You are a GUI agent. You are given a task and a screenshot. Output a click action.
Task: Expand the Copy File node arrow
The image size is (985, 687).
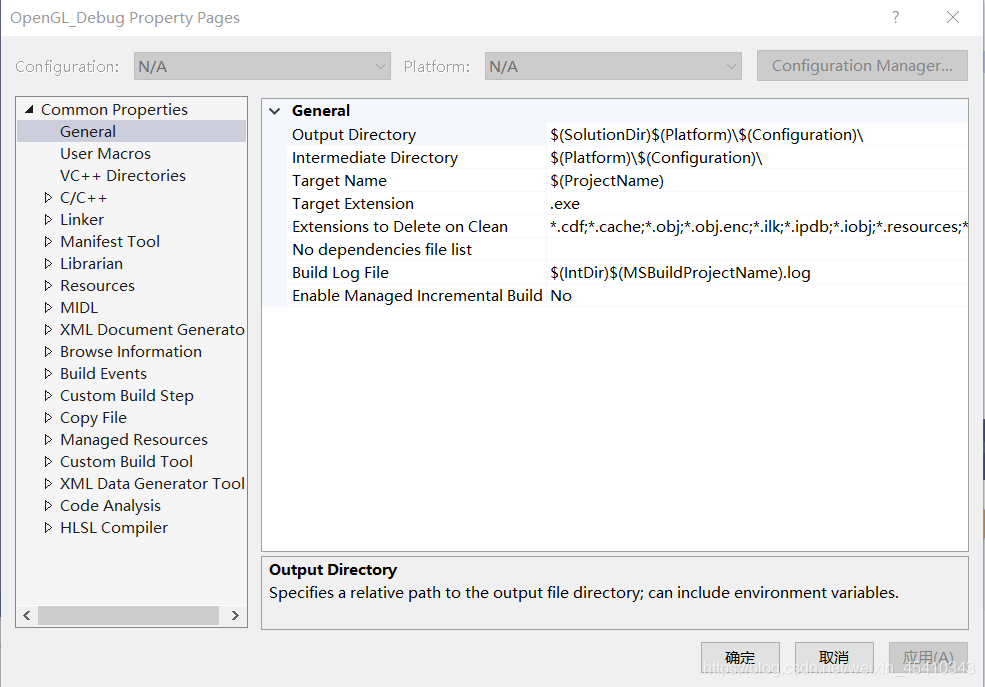tap(48, 417)
